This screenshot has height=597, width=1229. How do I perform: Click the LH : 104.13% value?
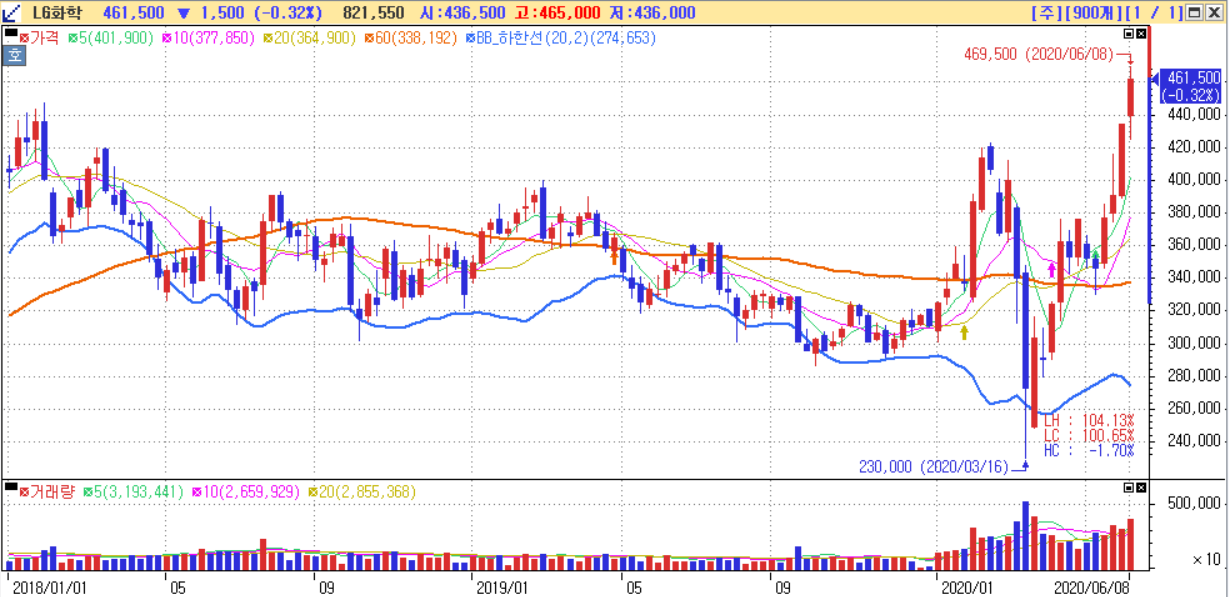pos(1088,420)
